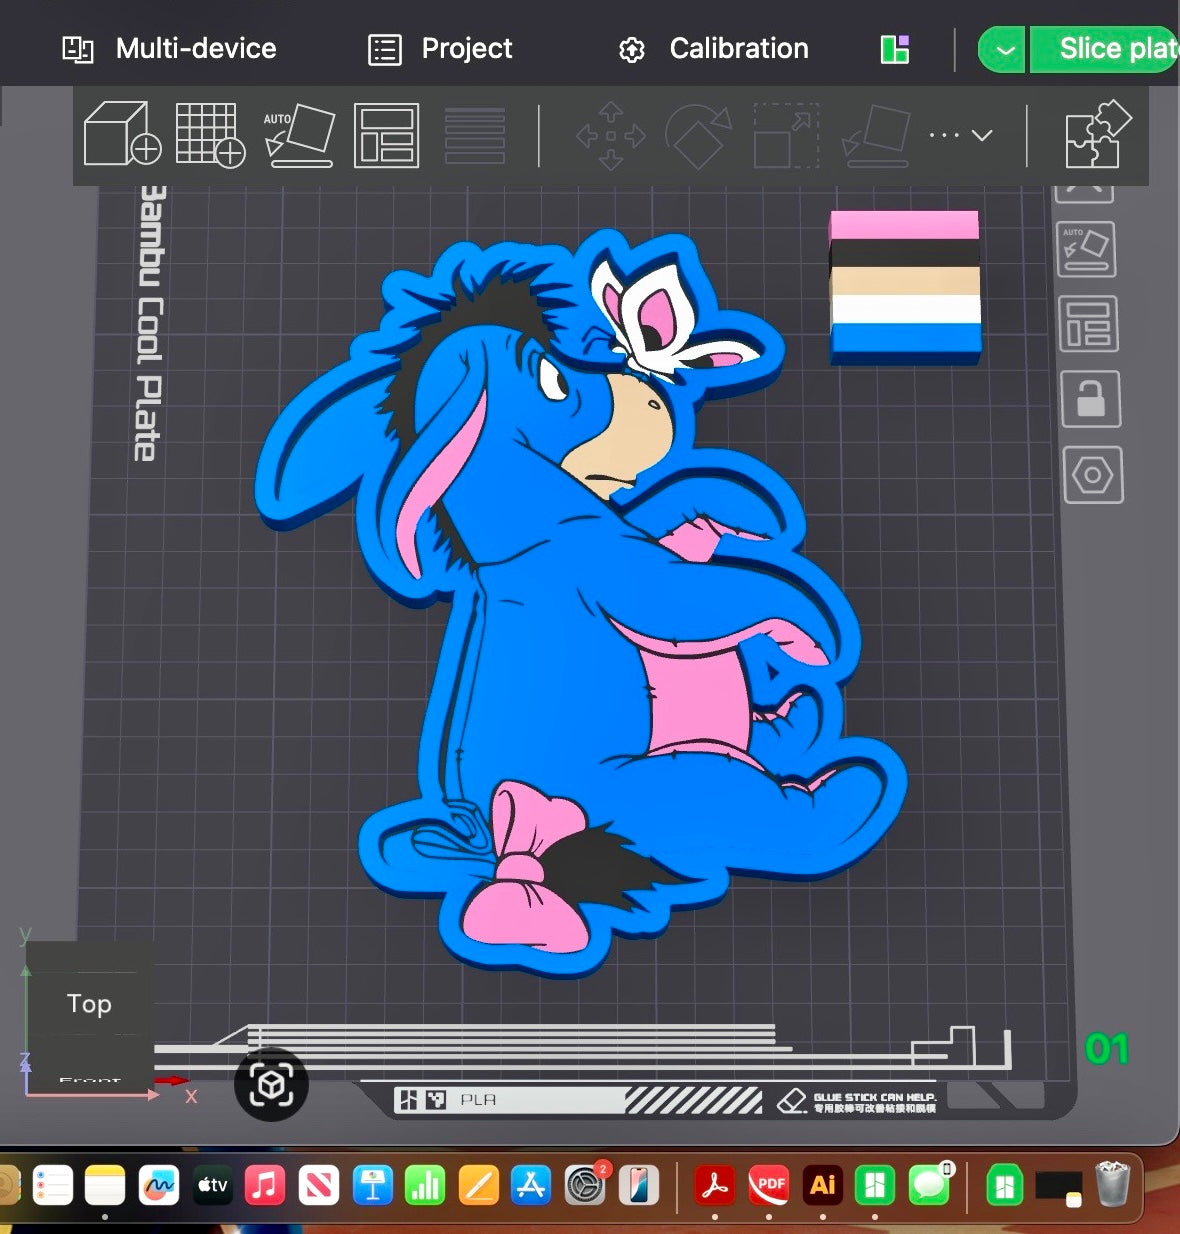This screenshot has width=1180, height=1234.
Task: Click the greyed-out stacked lines toolbar icon
Action: [x=474, y=135]
